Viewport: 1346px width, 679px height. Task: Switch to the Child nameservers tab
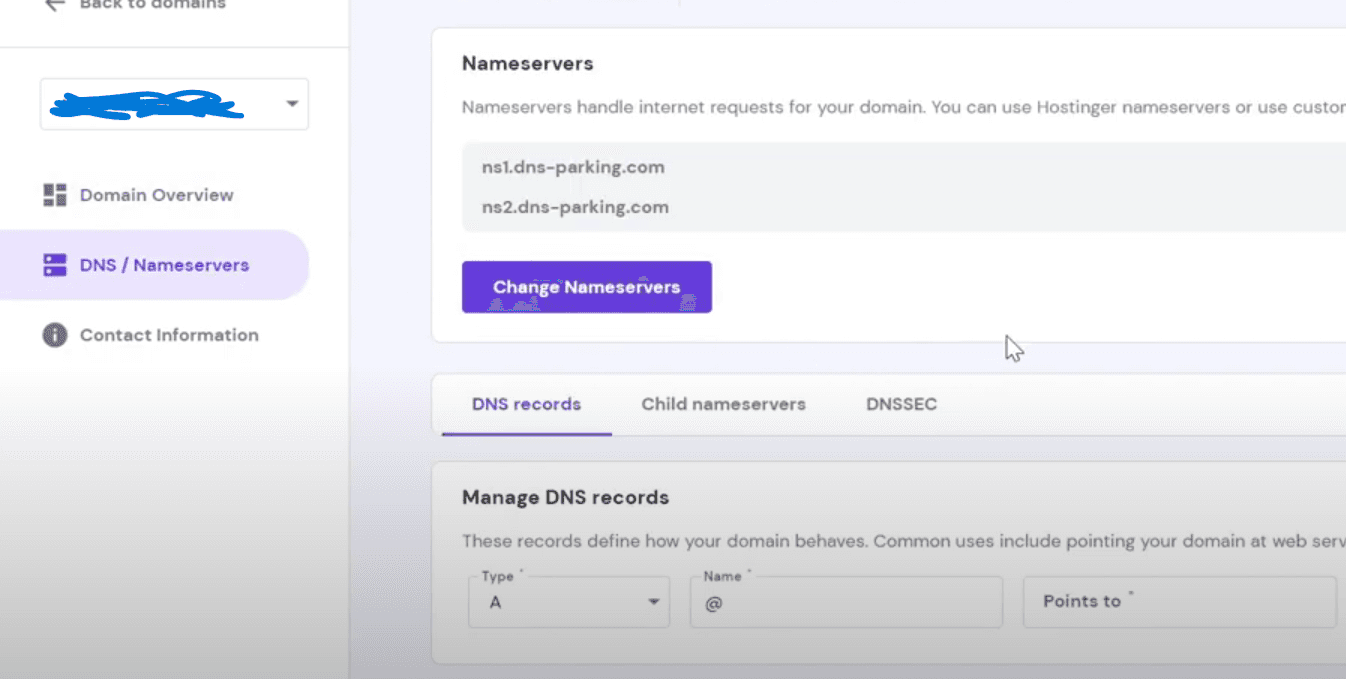pyautogui.click(x=723, y=404)
